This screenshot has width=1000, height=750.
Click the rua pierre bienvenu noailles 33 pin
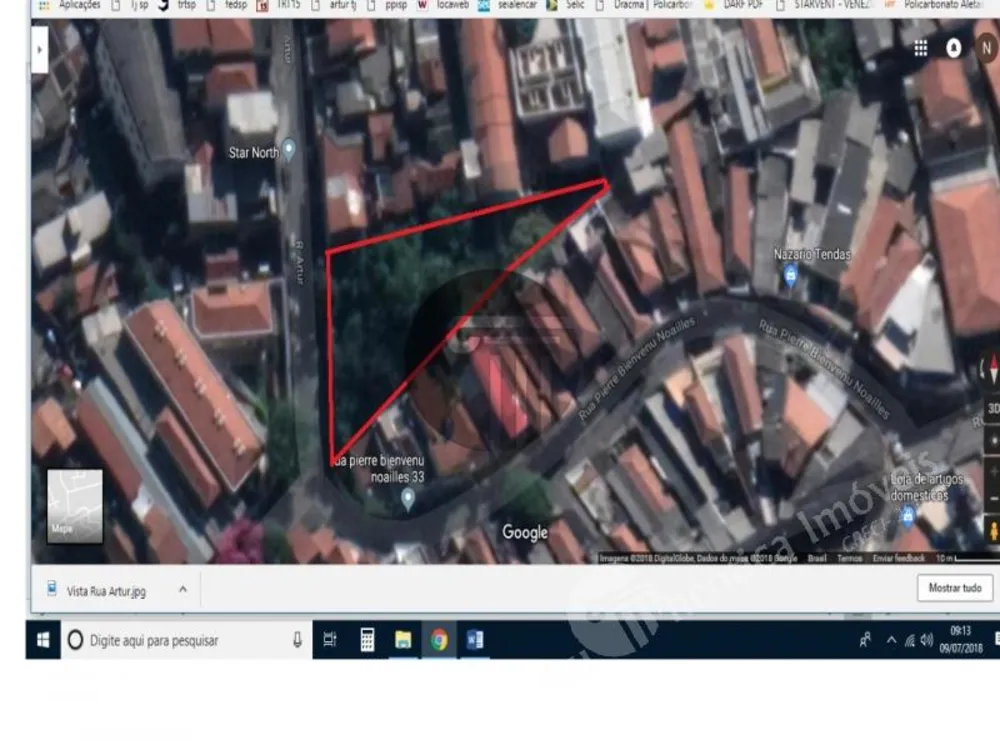click(408, 499)
